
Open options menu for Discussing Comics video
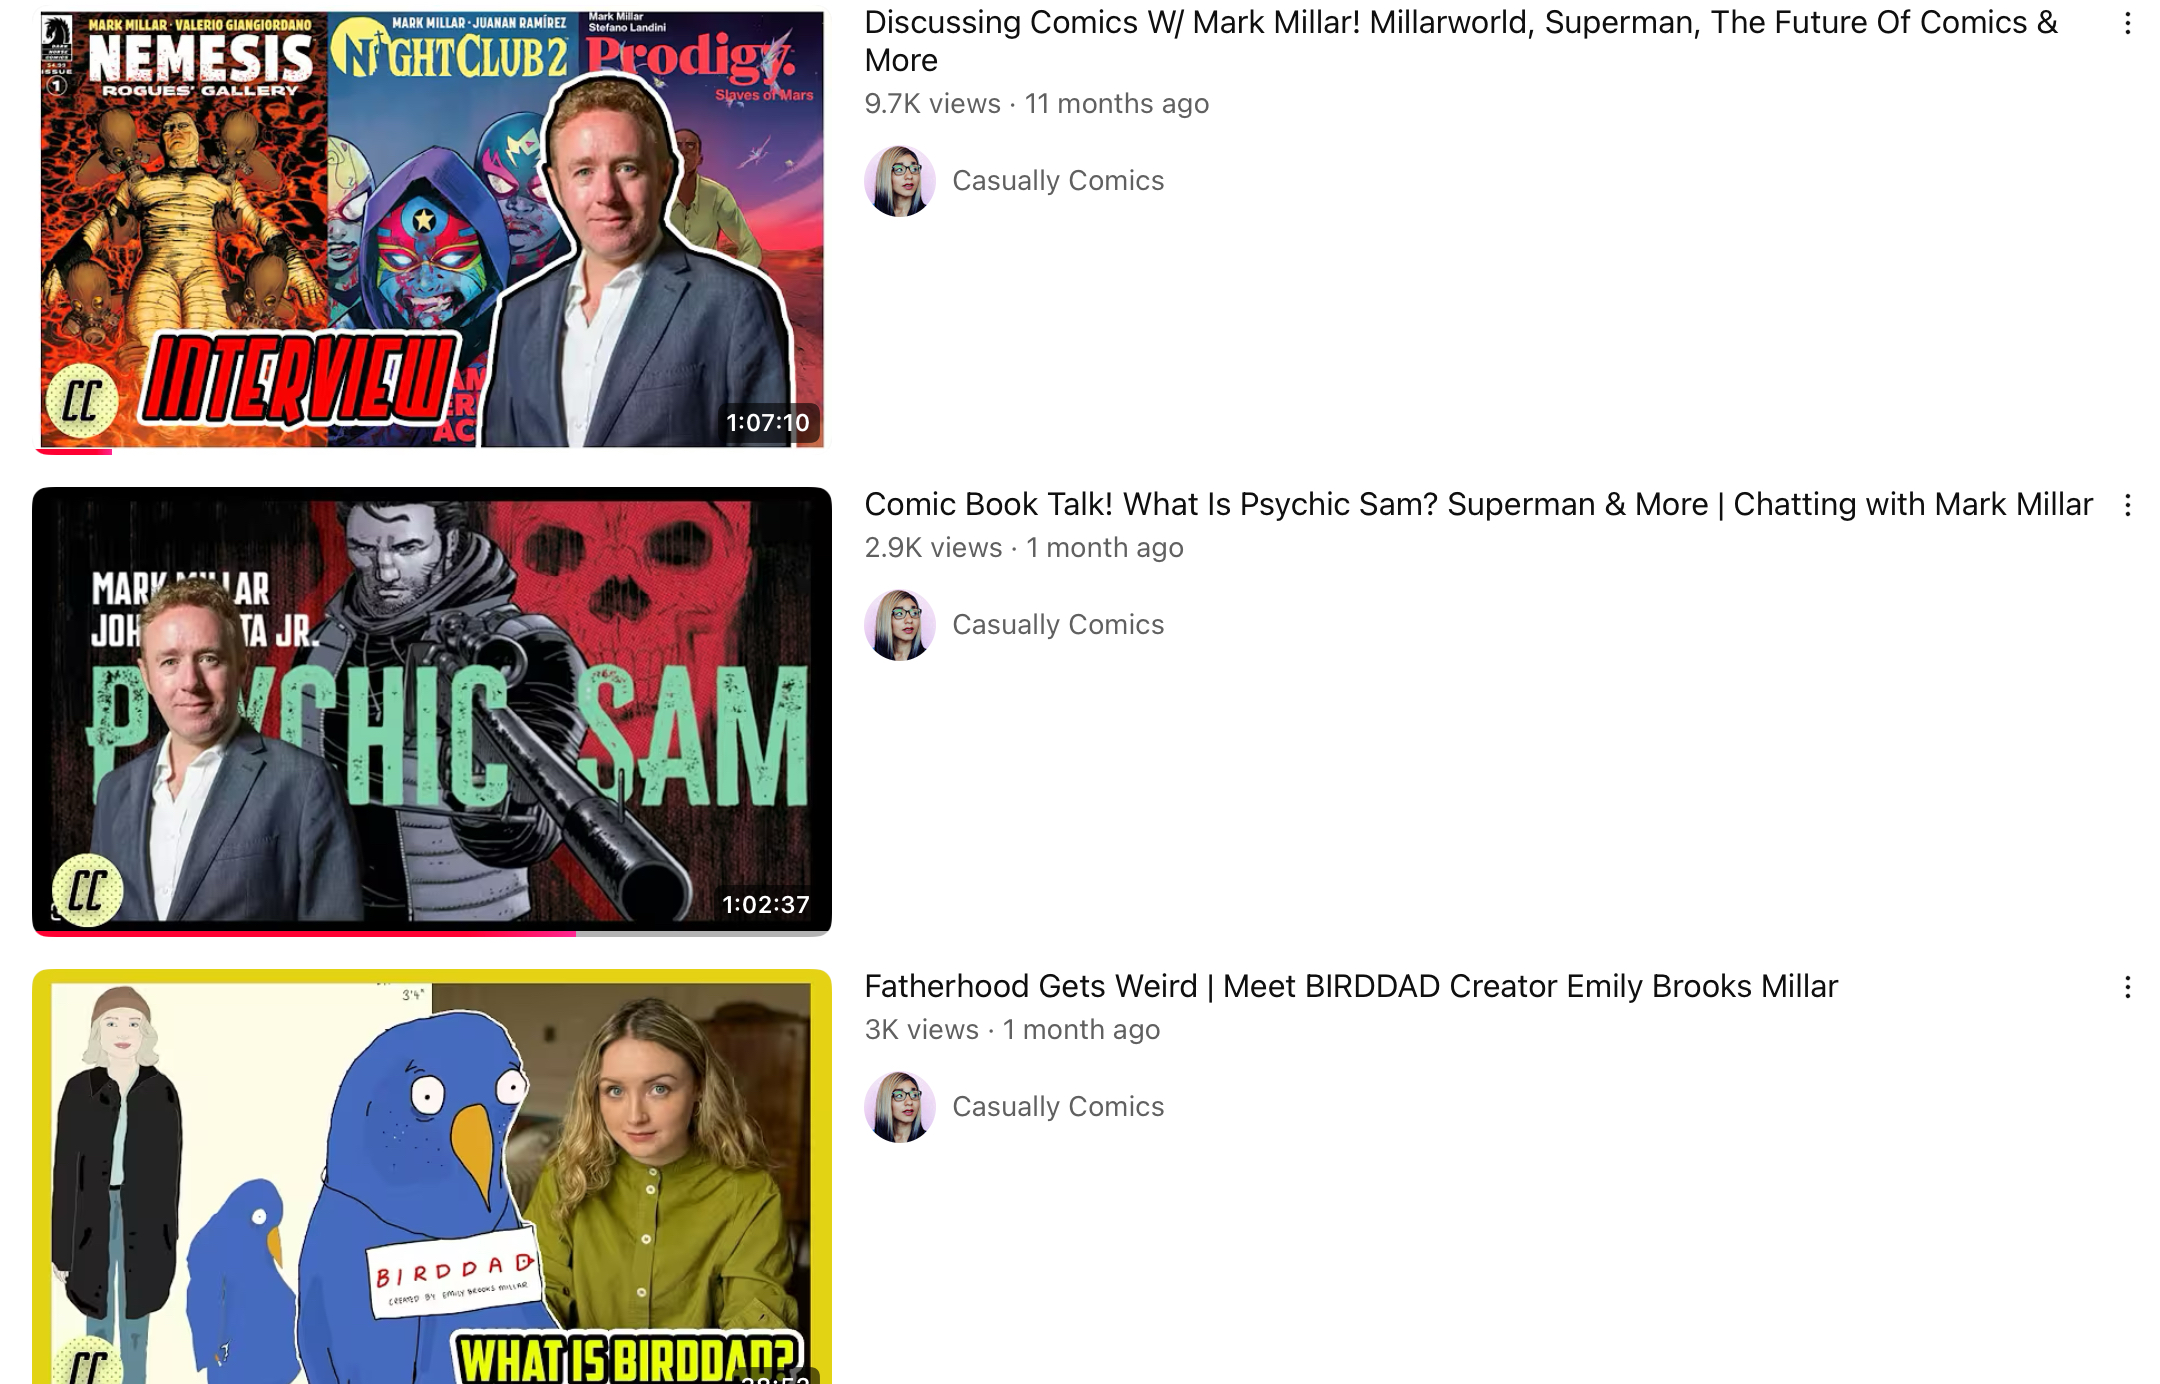pyautogui.click(x=2127, y=23)
